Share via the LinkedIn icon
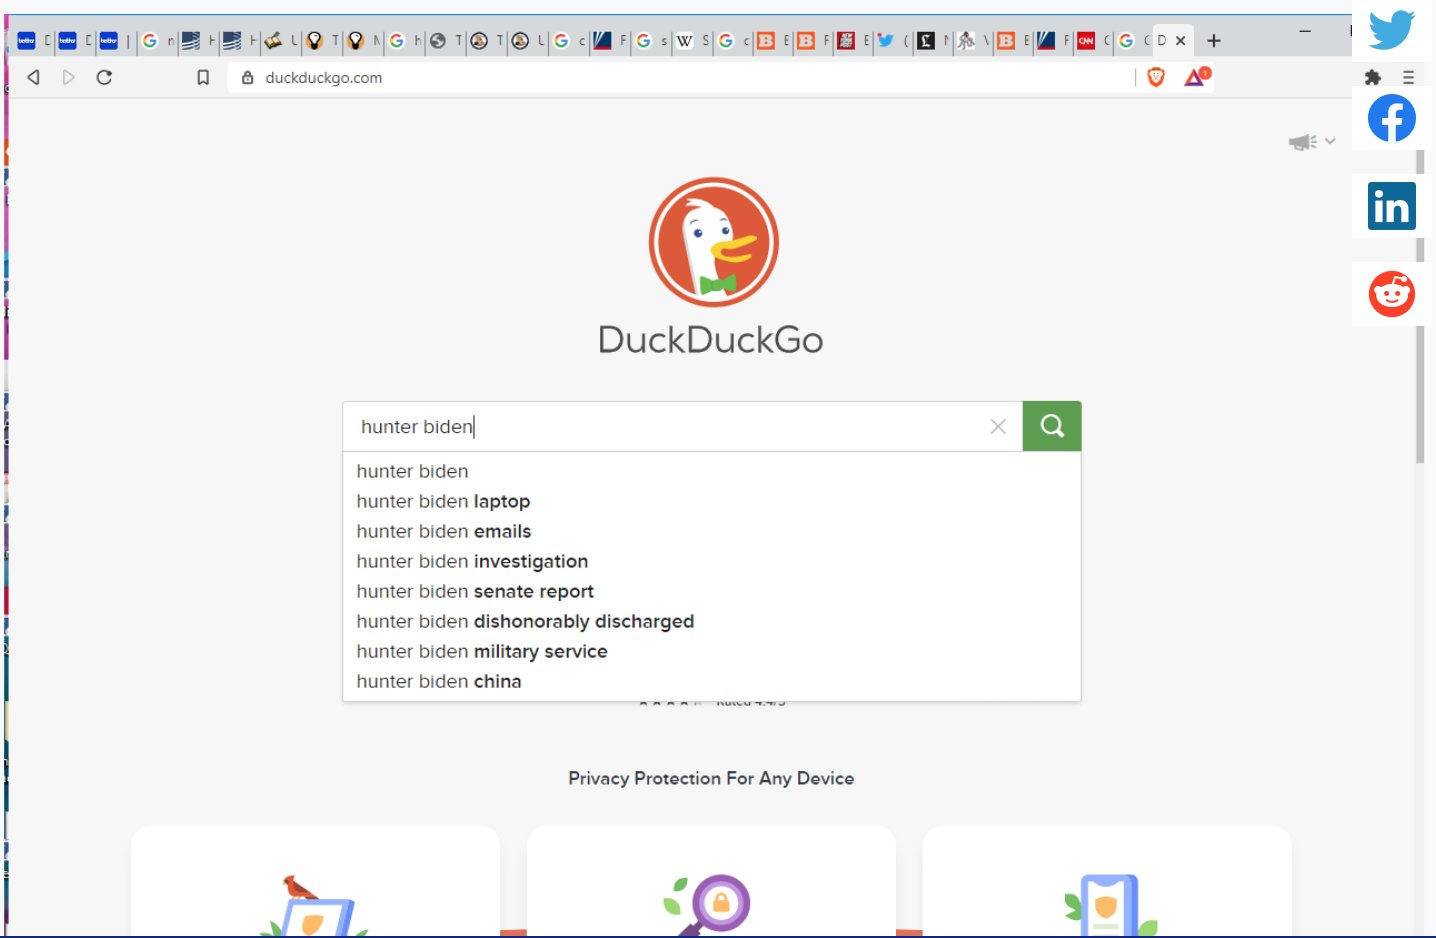 click(x=1392, y=206)
